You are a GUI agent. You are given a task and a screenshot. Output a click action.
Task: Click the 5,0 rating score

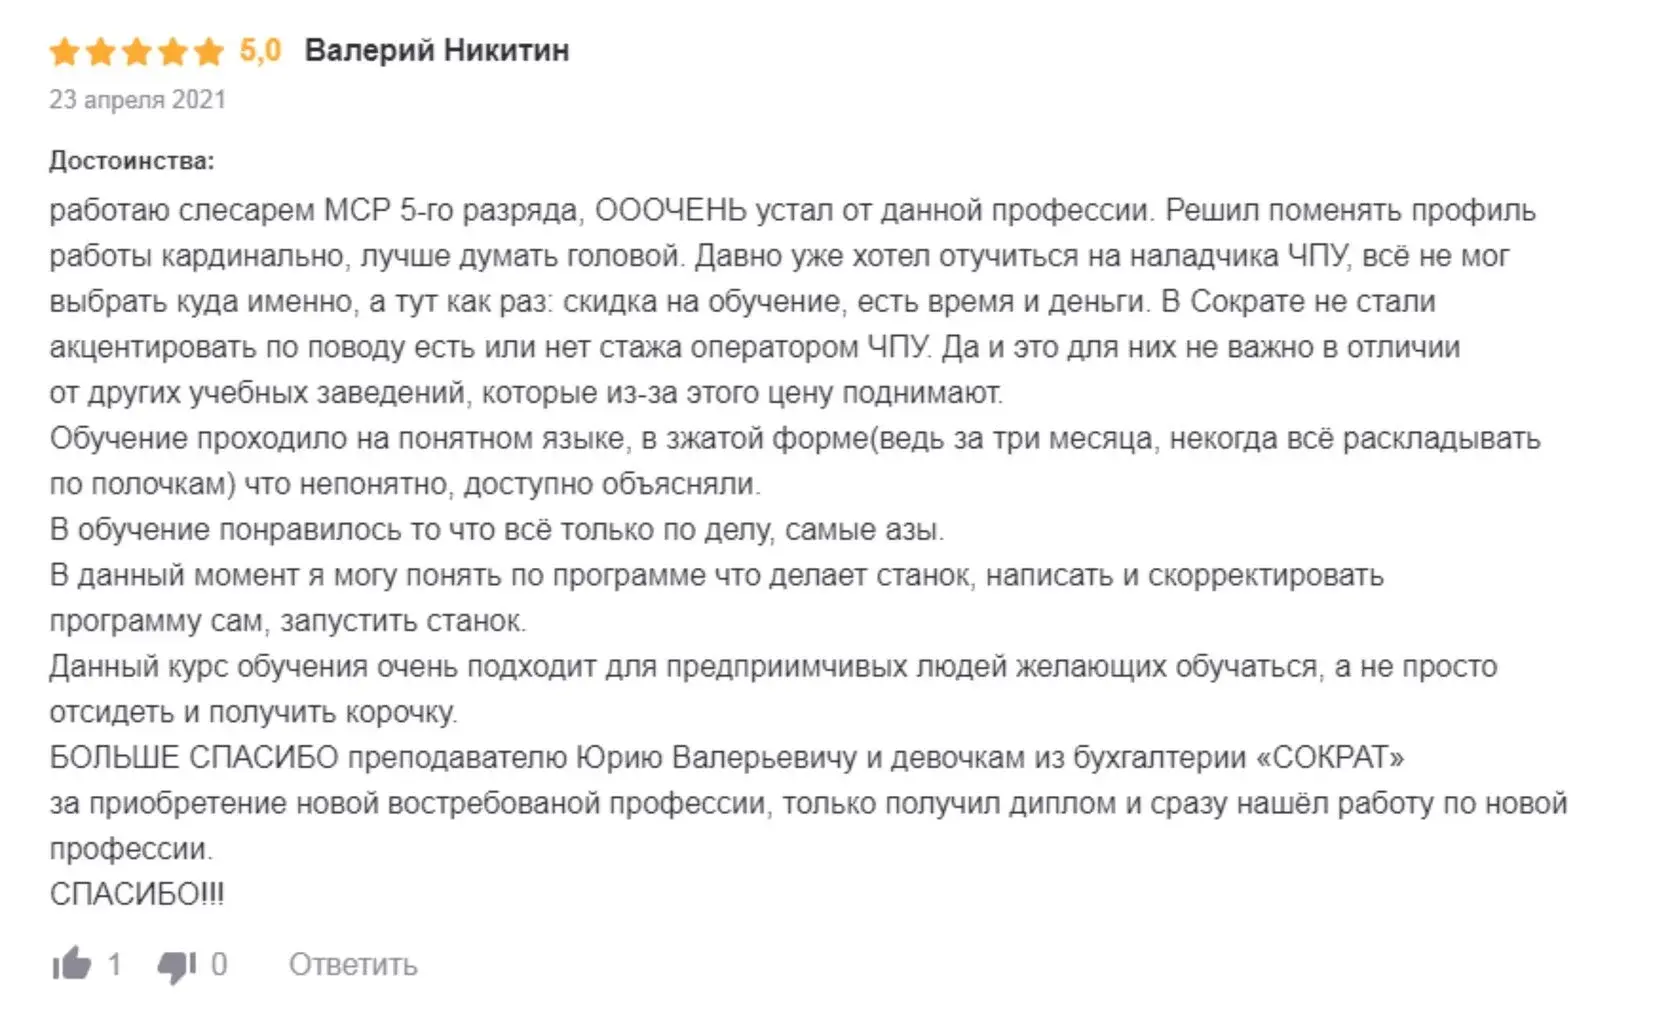pyautogui.click(x=260, y=50)
